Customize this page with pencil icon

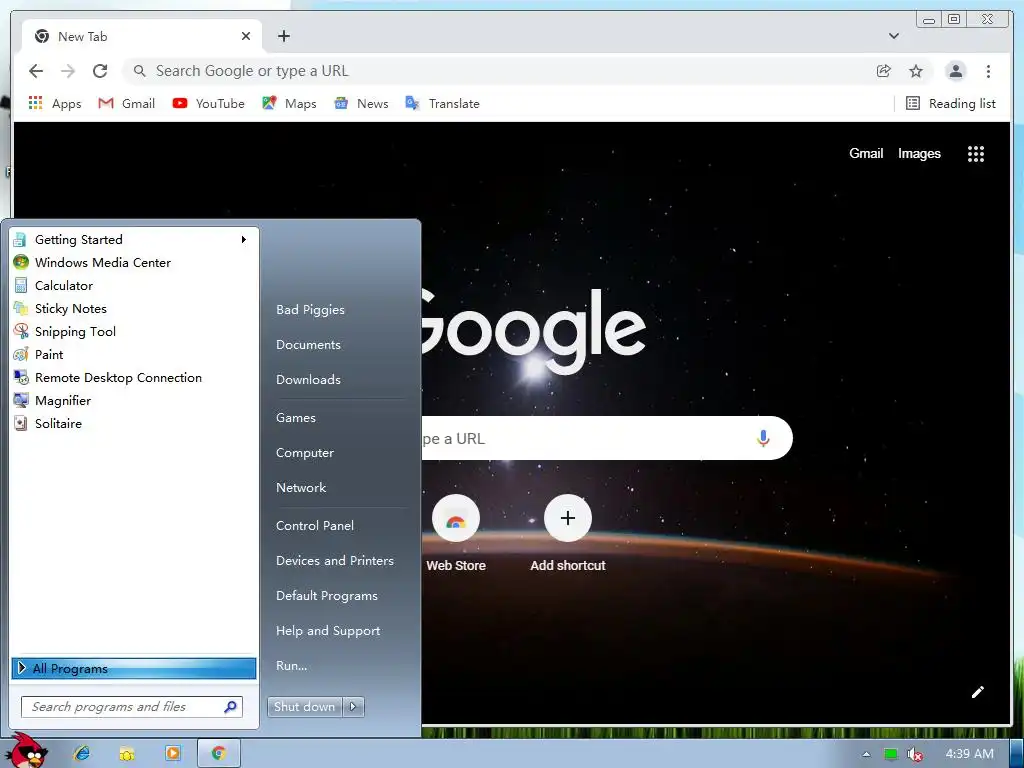click(977, 692)
